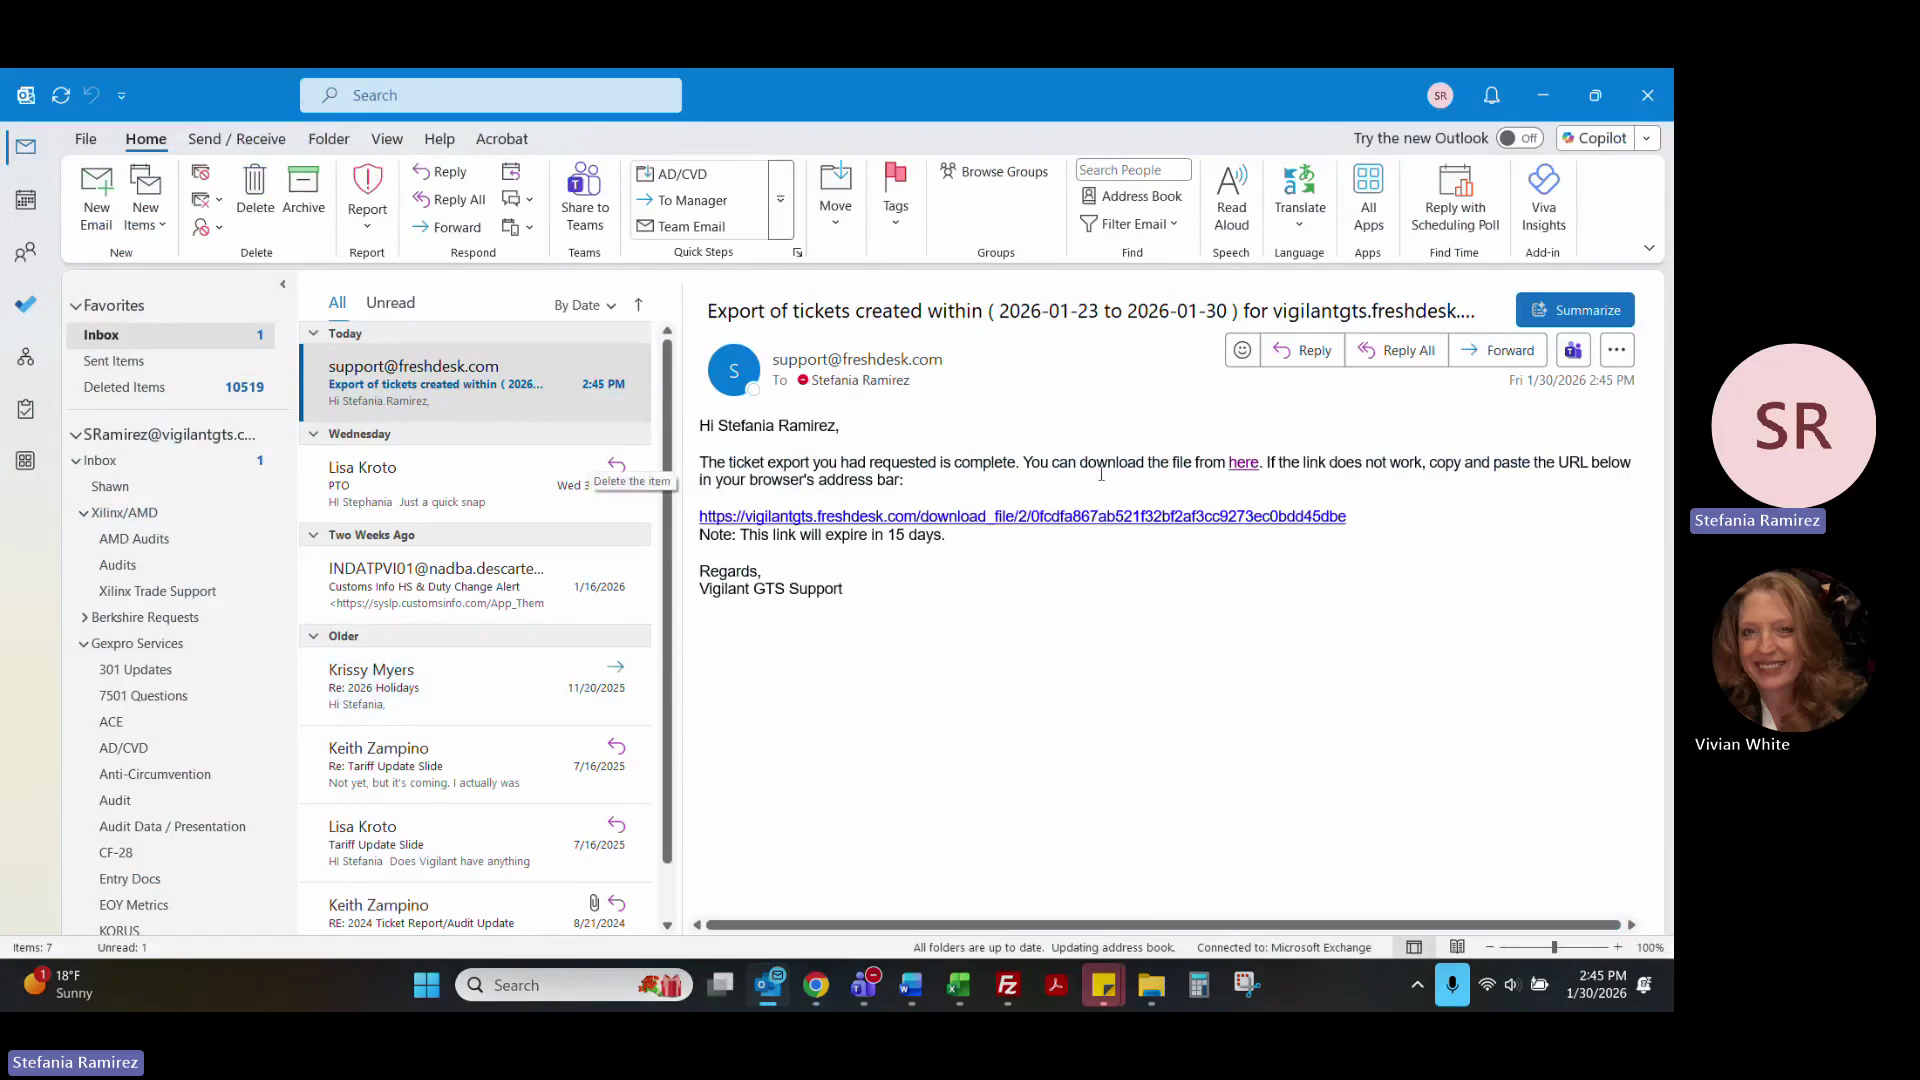Open the Send / Receive ribbon tab

[236, 139]
